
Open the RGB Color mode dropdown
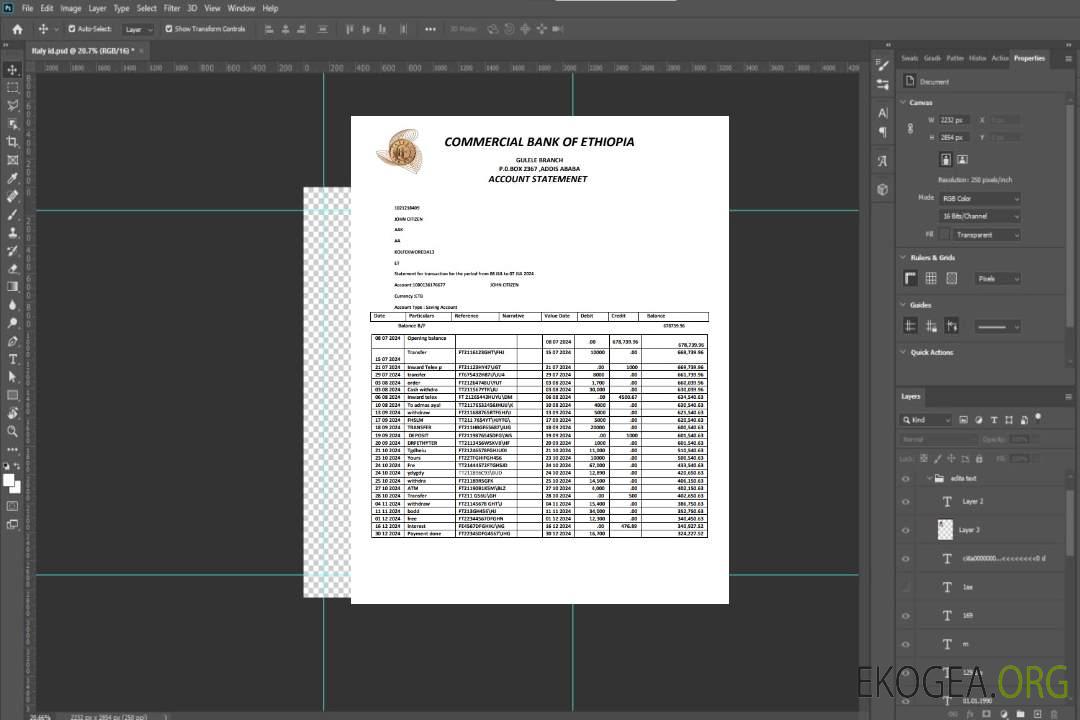pyautogui.click(x=979, y=198)
